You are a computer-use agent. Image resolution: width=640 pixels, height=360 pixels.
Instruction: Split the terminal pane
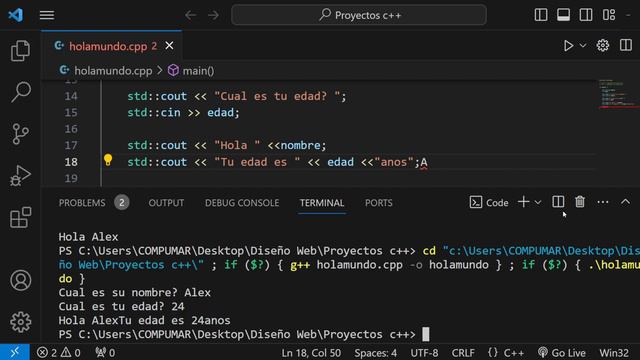point(558,202)
